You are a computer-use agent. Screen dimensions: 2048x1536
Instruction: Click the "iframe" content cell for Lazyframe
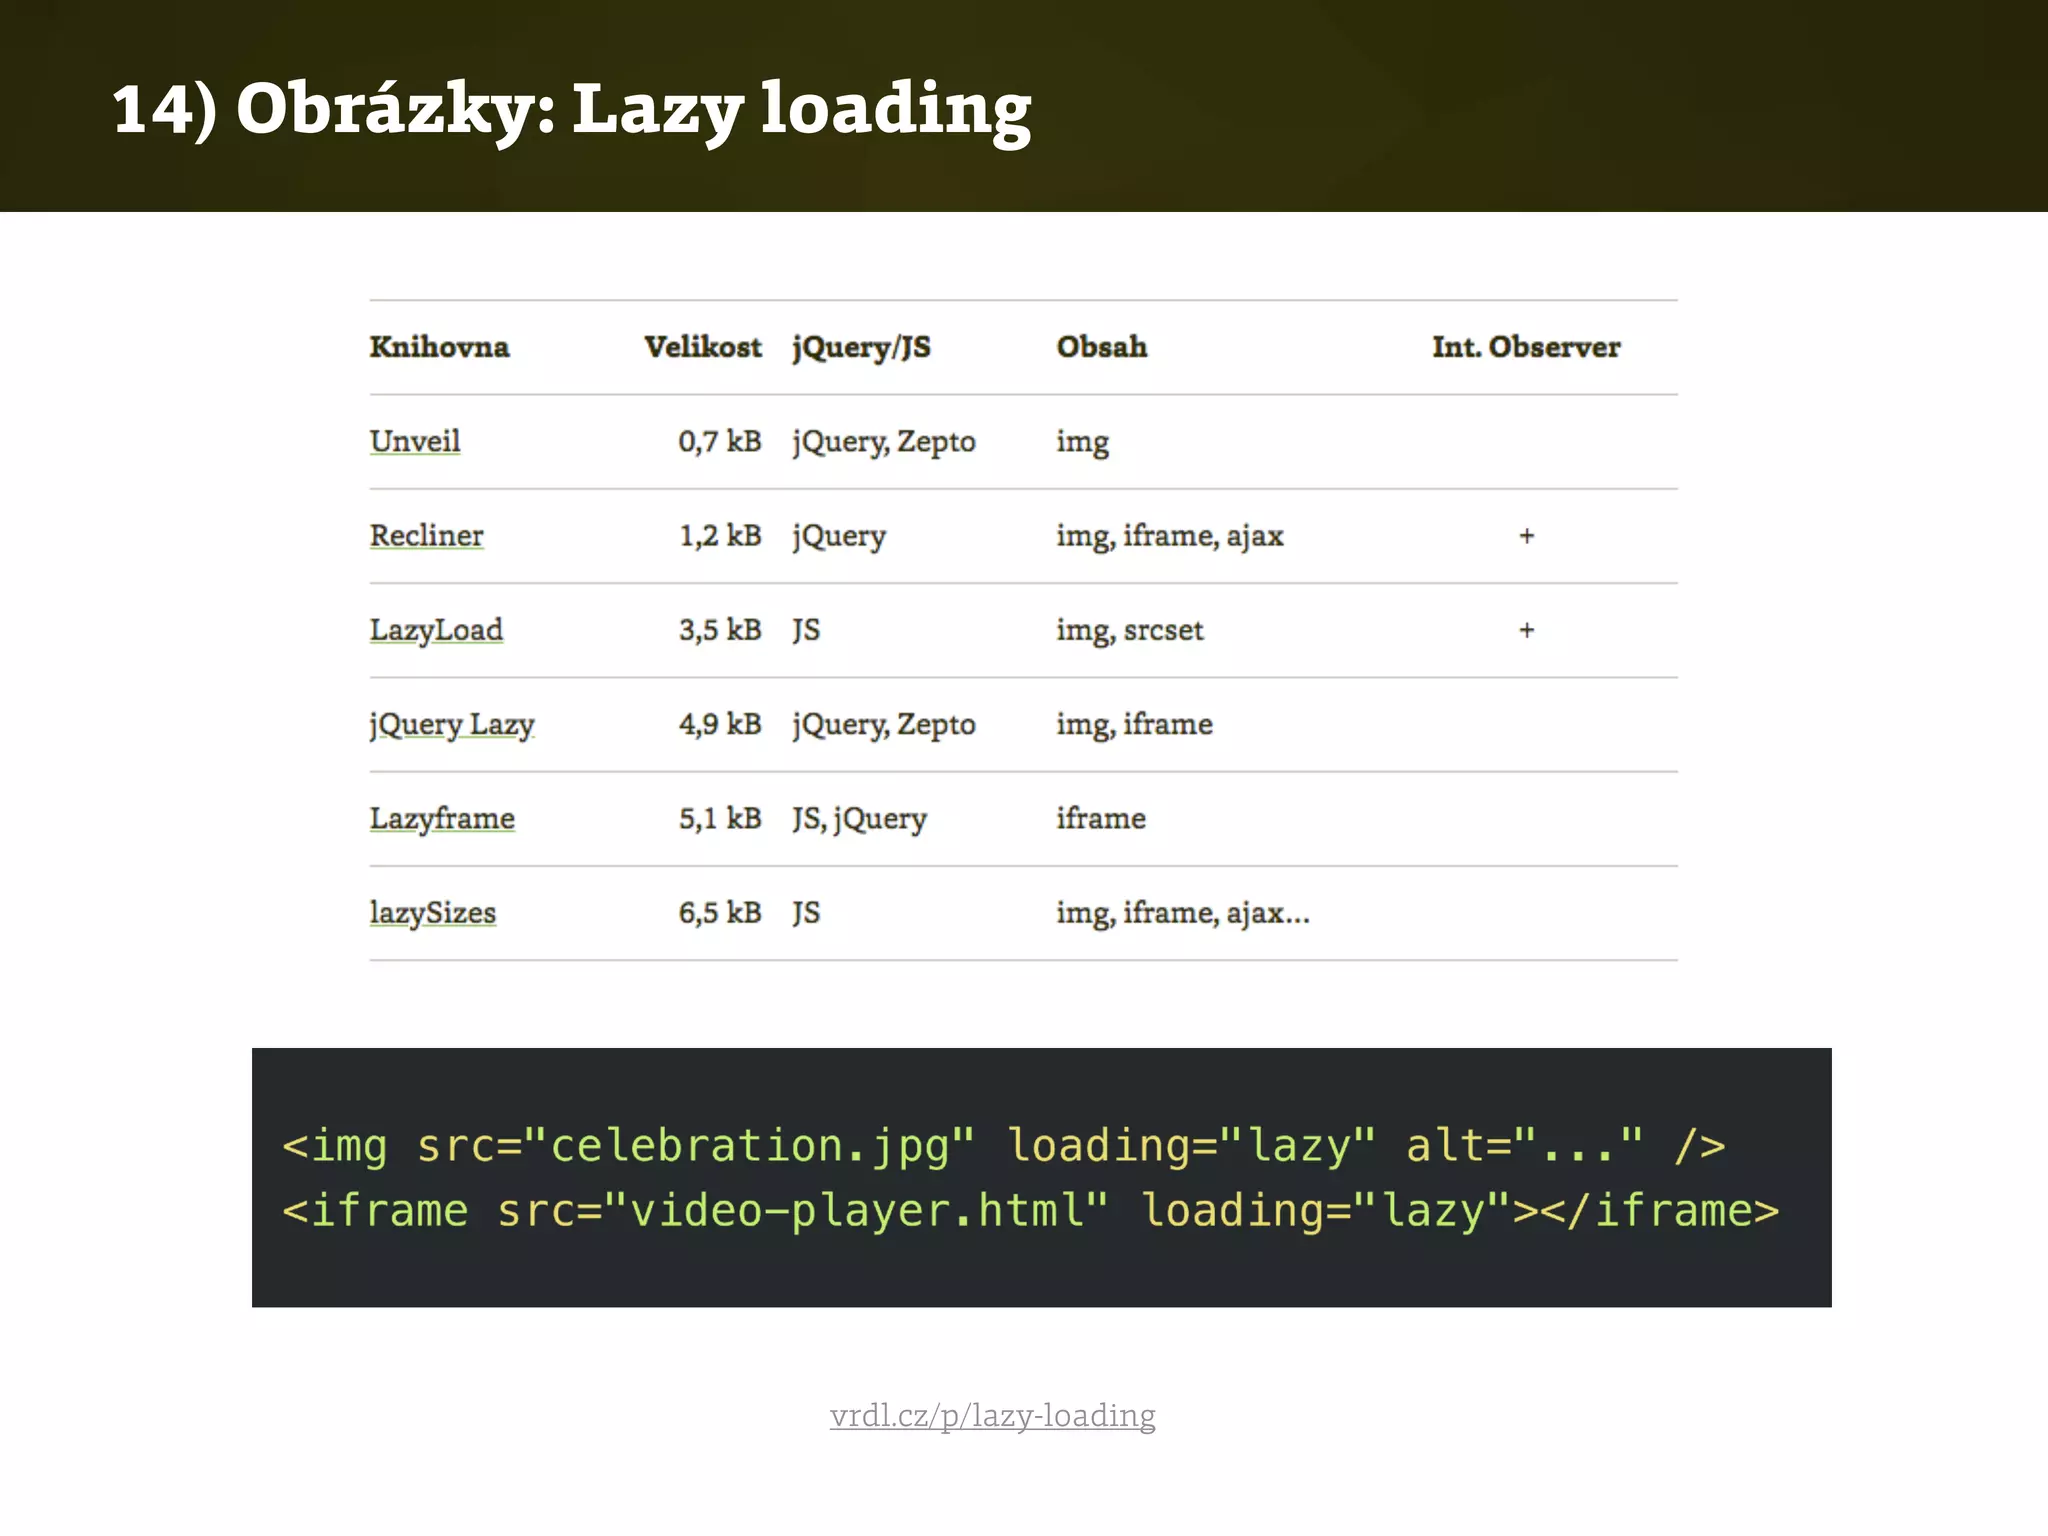1101,818
